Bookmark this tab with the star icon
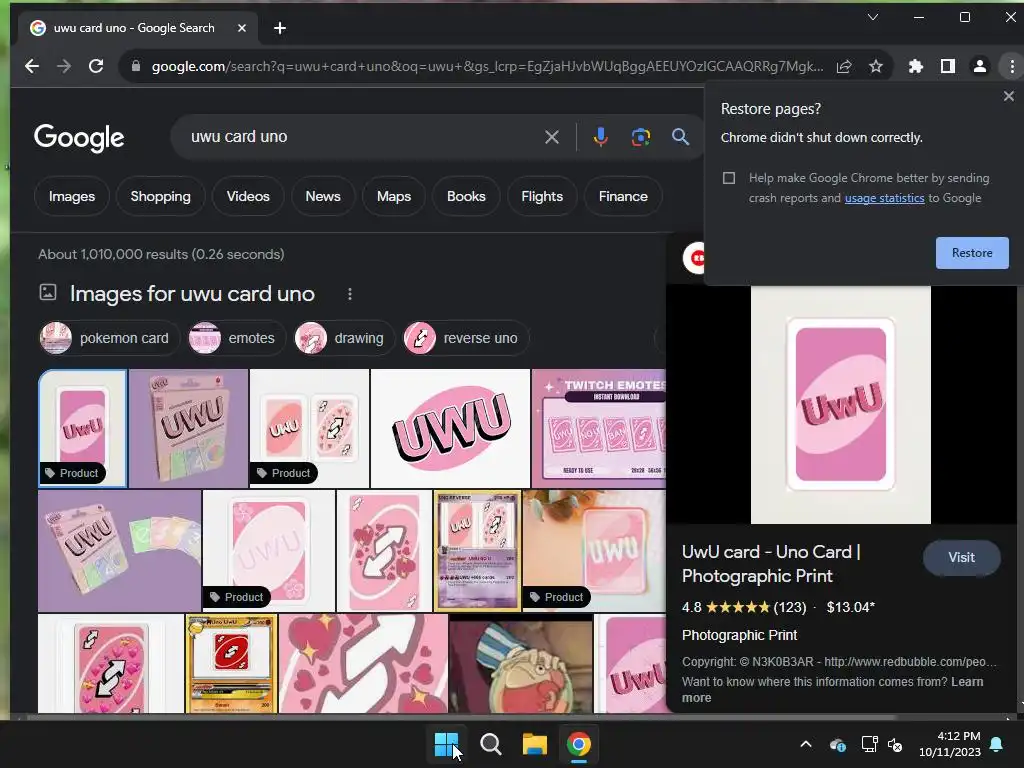The width and height of the screenshot is (1024, 768). tap(876, 66)
